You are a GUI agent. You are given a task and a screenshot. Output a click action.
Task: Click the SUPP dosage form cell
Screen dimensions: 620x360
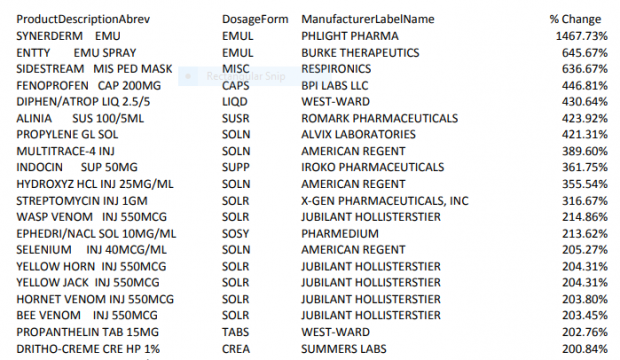[236, 167]
